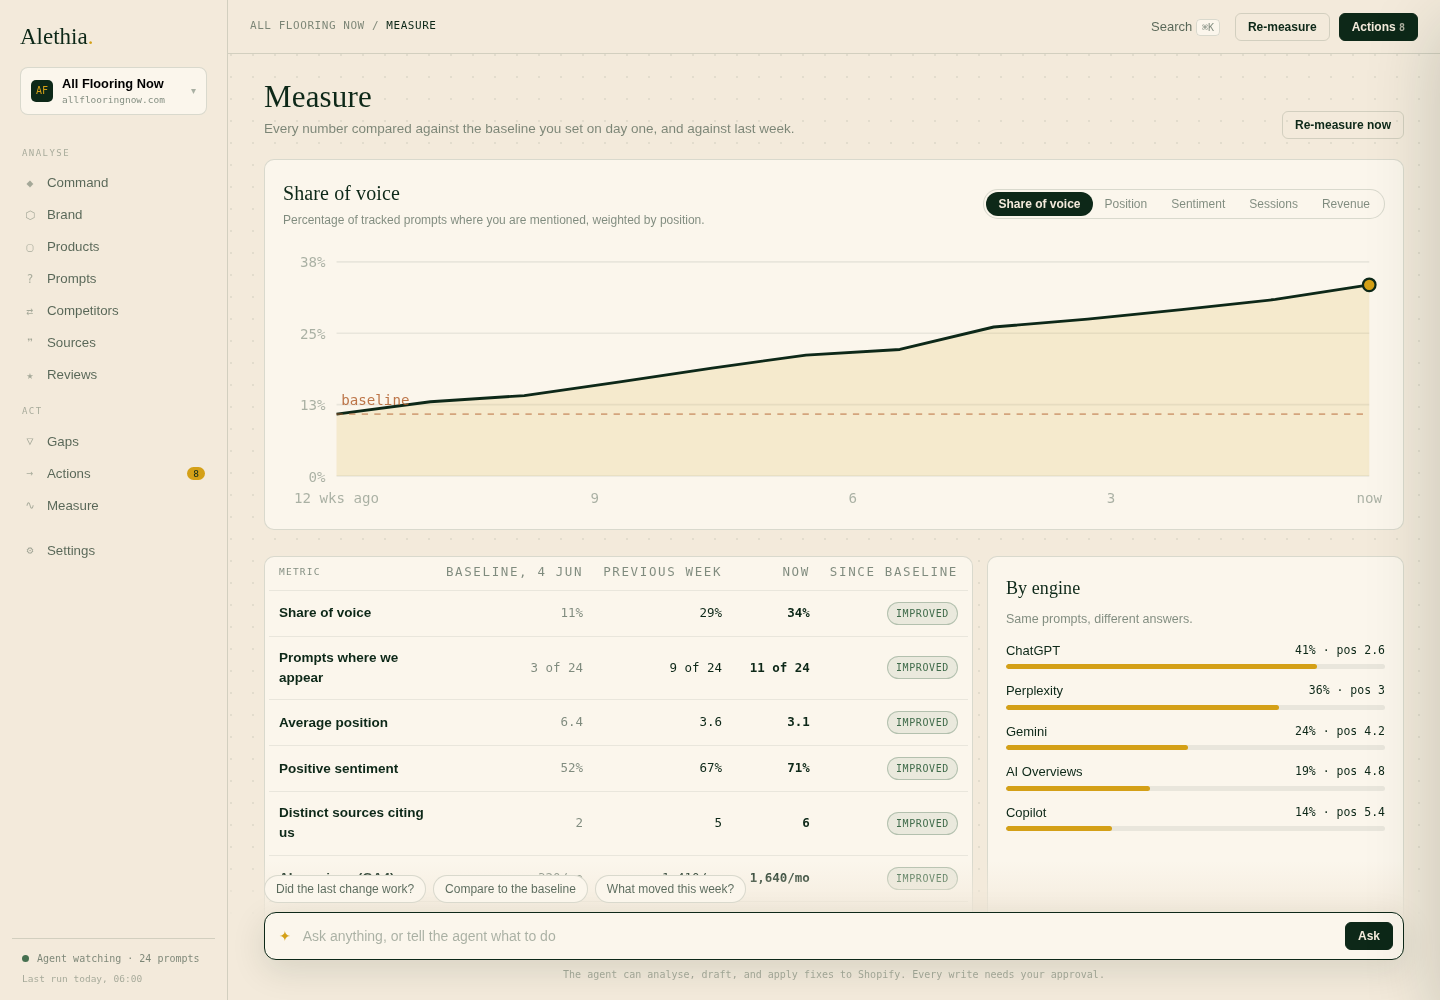The width and height of the screenshot is (1440, 1000).
Task: Switch chart to Position view
Action: point(1126,204)
